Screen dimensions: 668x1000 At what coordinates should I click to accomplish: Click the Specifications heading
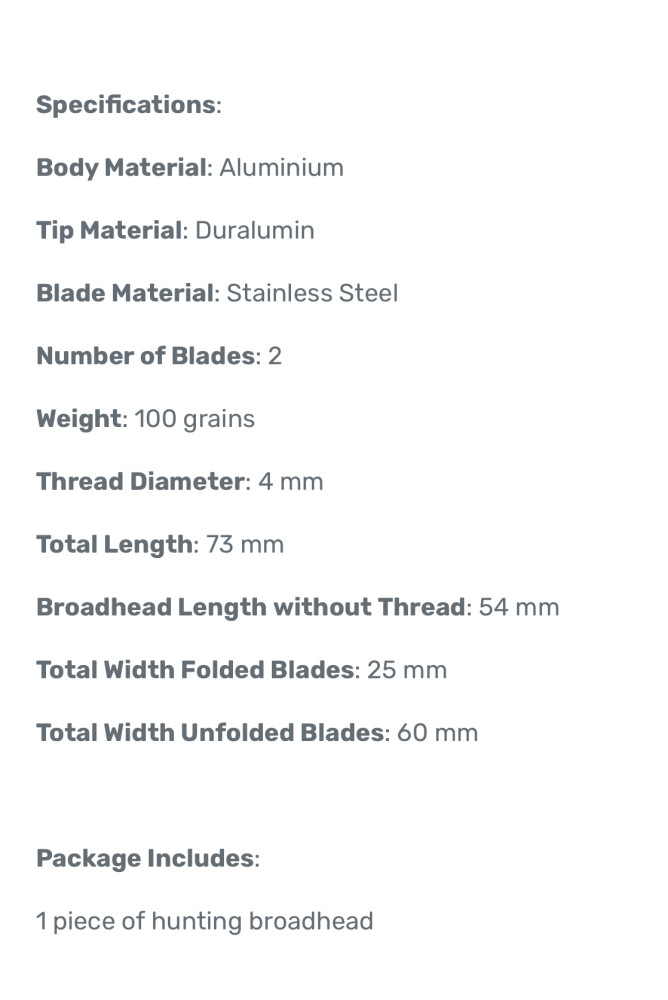click(x=125, y=105)
